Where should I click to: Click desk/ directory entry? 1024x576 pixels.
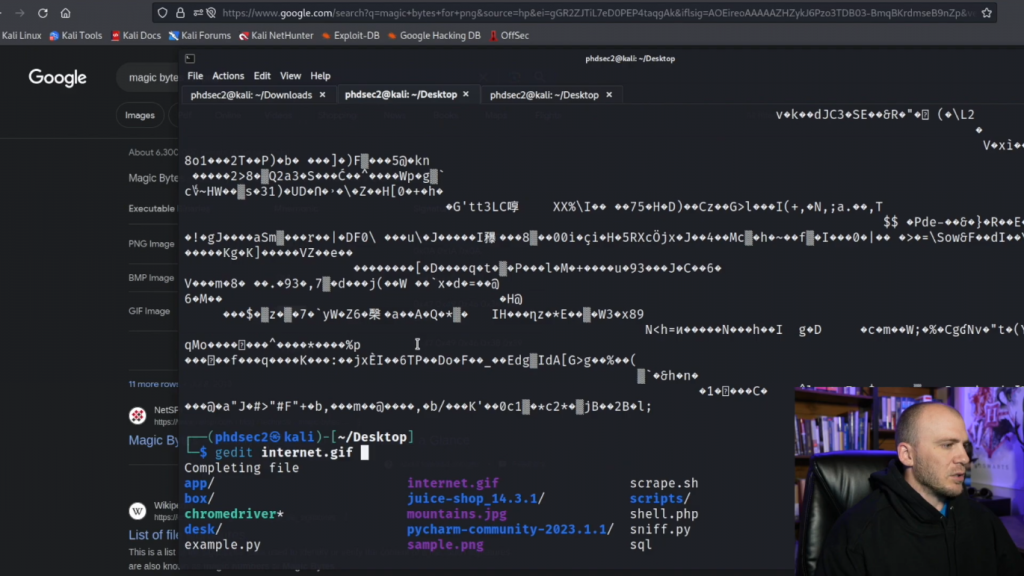[203, 529]
